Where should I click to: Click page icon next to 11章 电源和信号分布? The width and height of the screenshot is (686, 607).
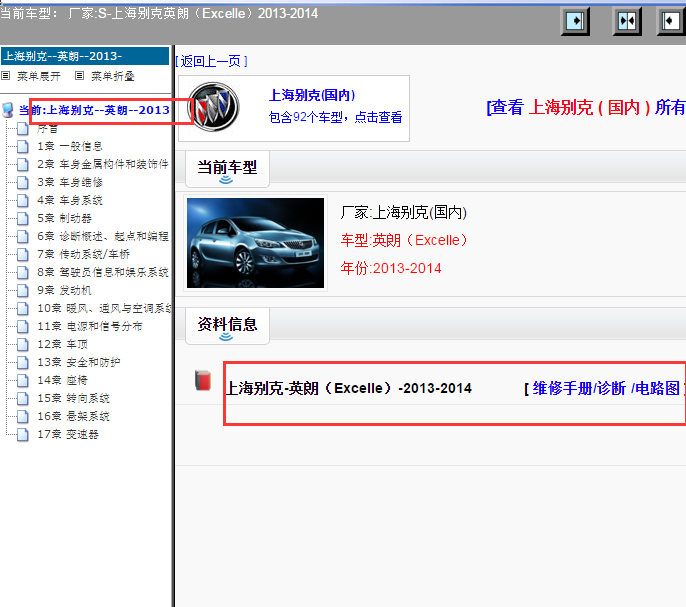point(23,326)
